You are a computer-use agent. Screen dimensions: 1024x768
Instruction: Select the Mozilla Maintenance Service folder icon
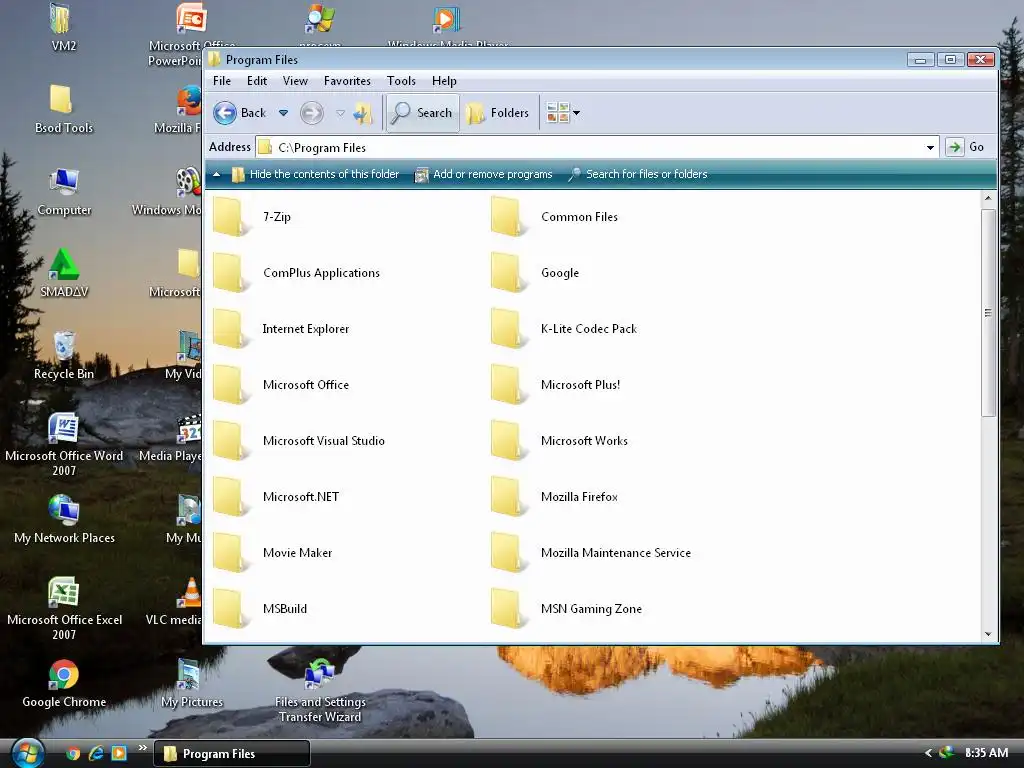(x=508, y=553)
